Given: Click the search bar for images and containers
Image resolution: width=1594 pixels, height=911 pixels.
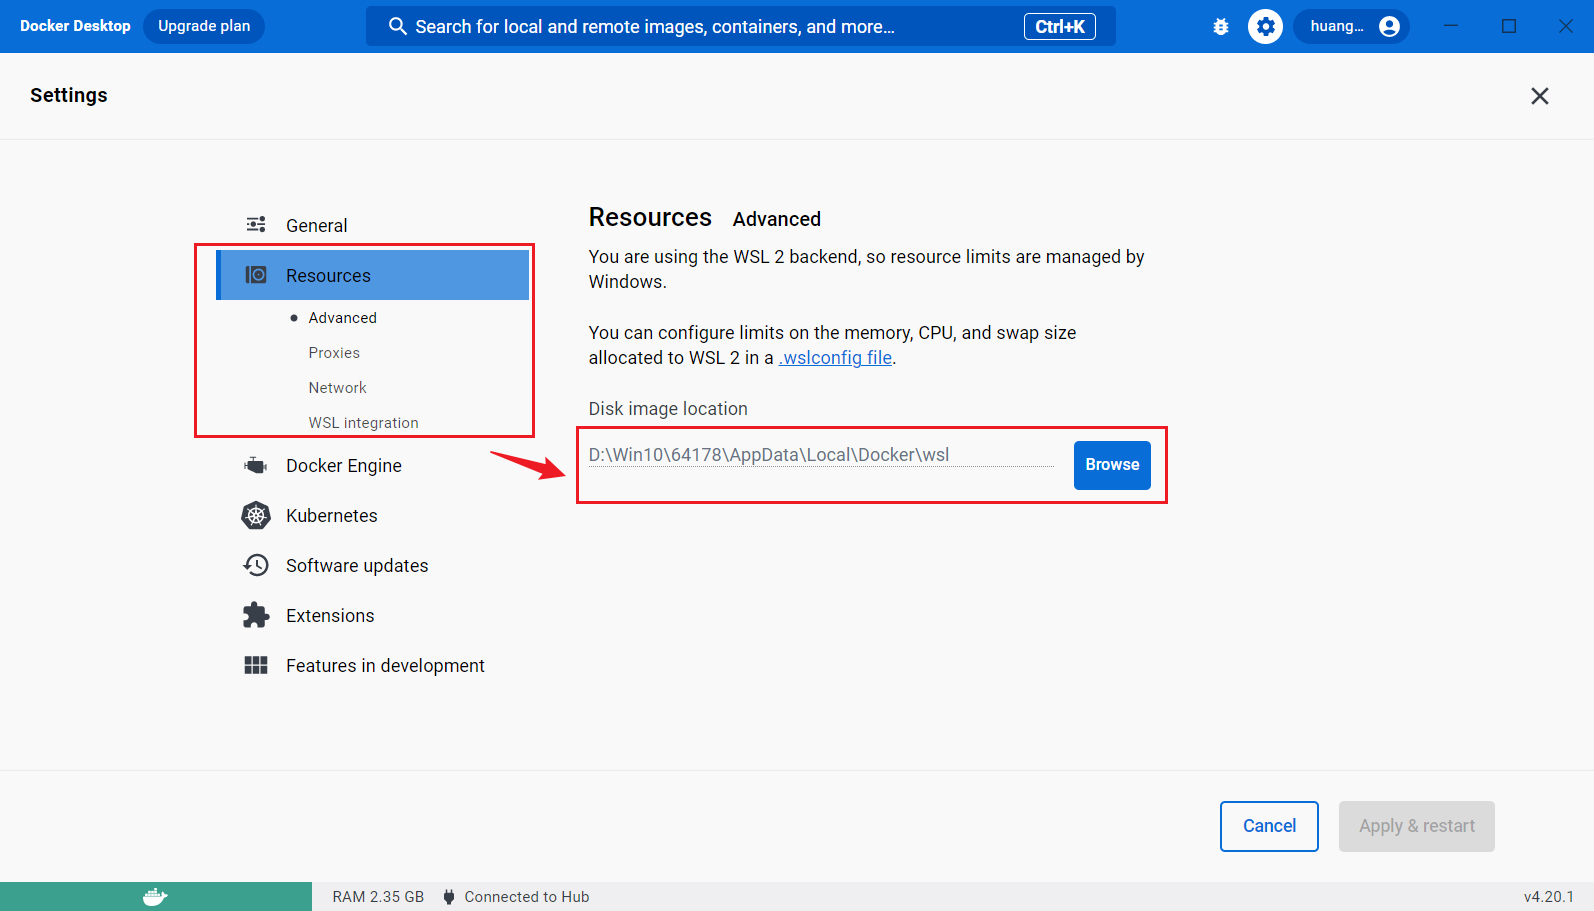Looking at the screenshot, I should click(x=740, y=27).
